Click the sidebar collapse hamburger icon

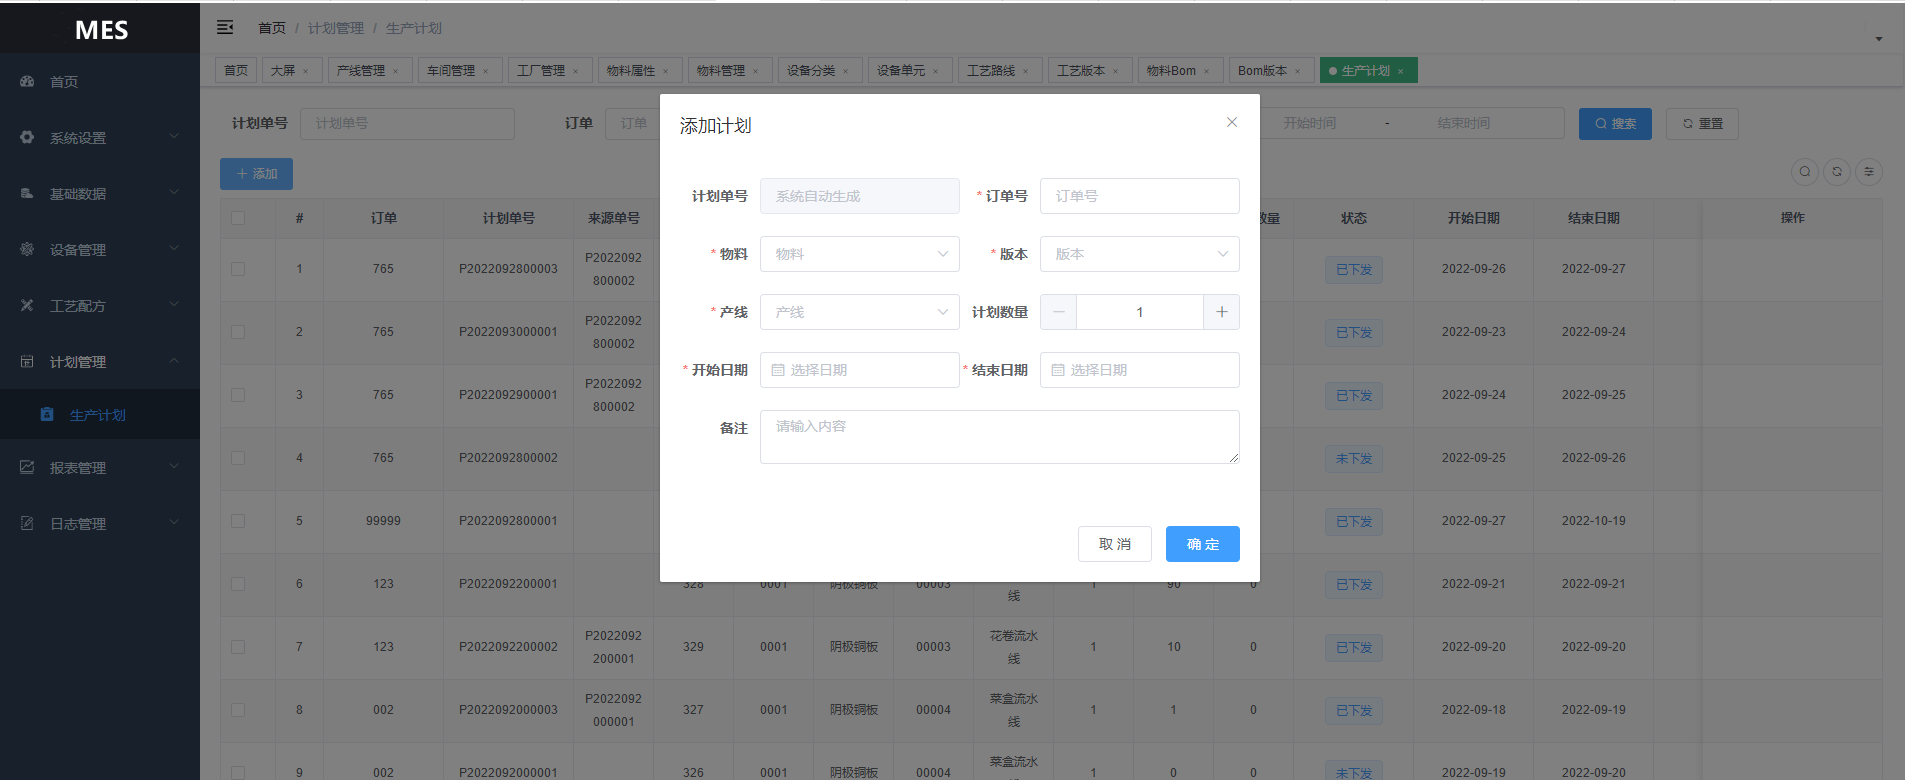click(x=225, y=27)
